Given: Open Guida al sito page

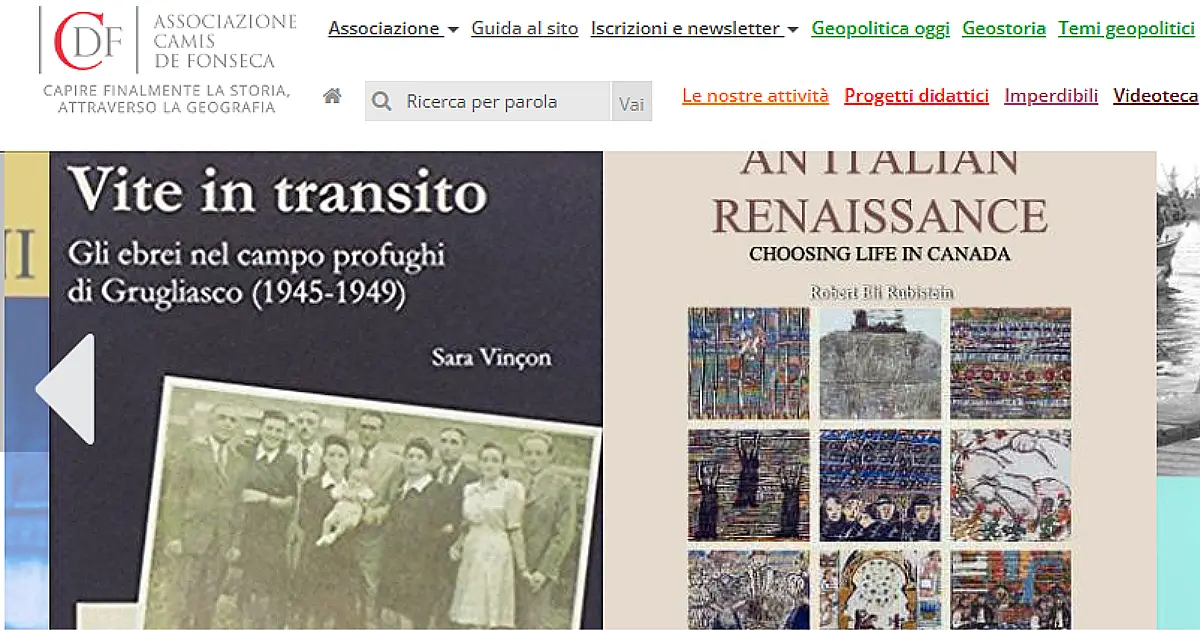Looking at the screenshot, I should click(x=525, y=29).
